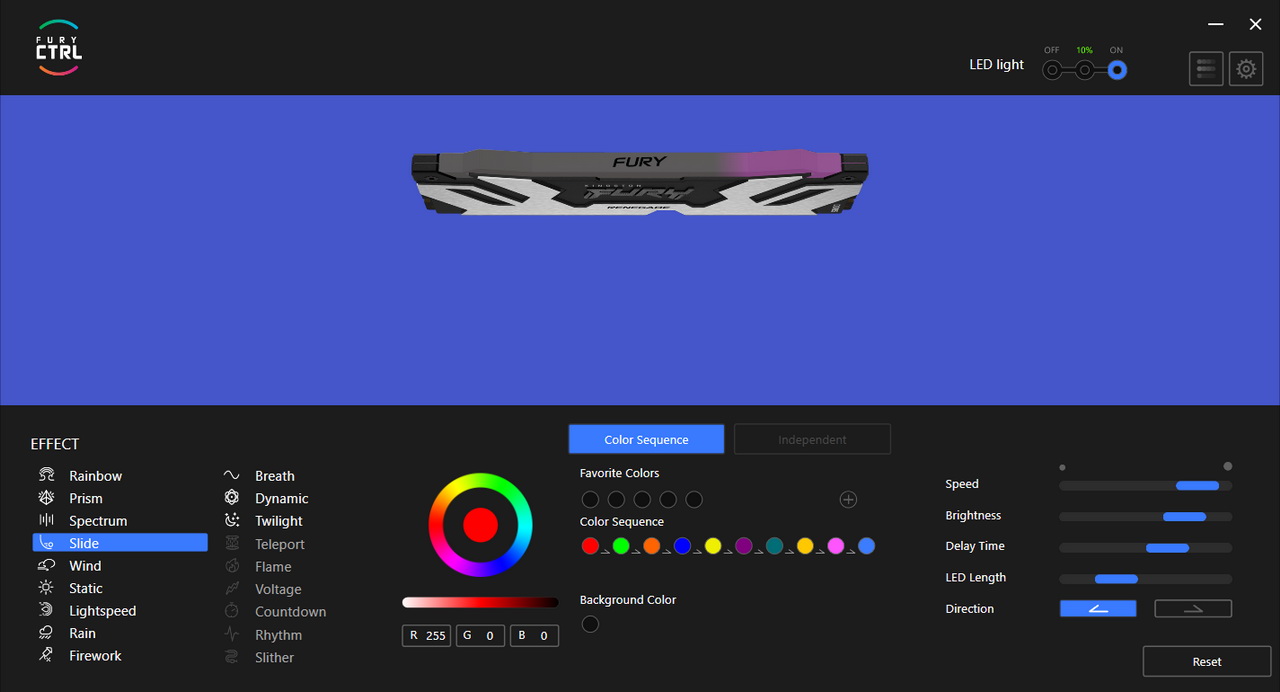Select red swatch in Color Sequence

pyautogui.click(x=590, y=545)
